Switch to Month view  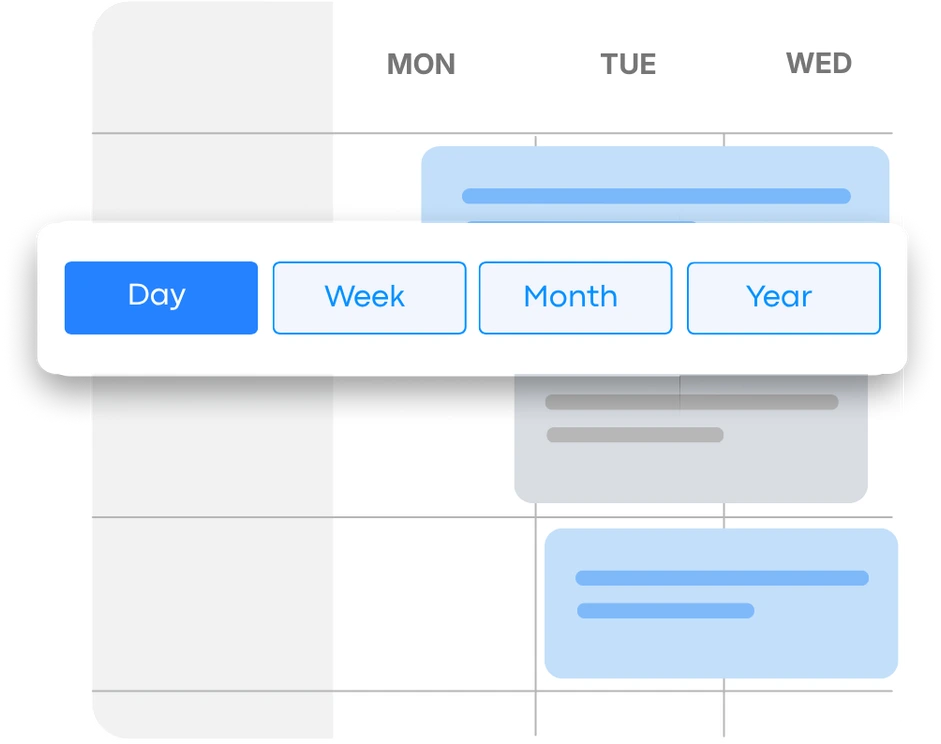pyautogui.click(x=575, y=296)
